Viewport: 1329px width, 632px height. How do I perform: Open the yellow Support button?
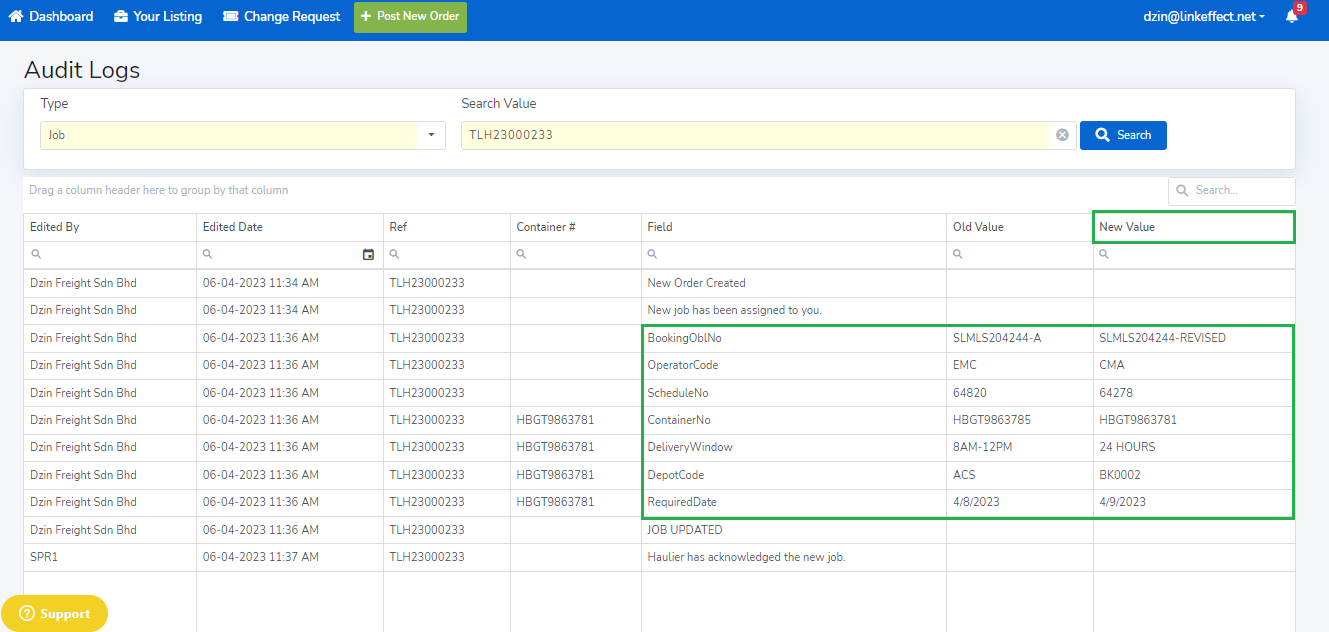(x=55, y=613)
